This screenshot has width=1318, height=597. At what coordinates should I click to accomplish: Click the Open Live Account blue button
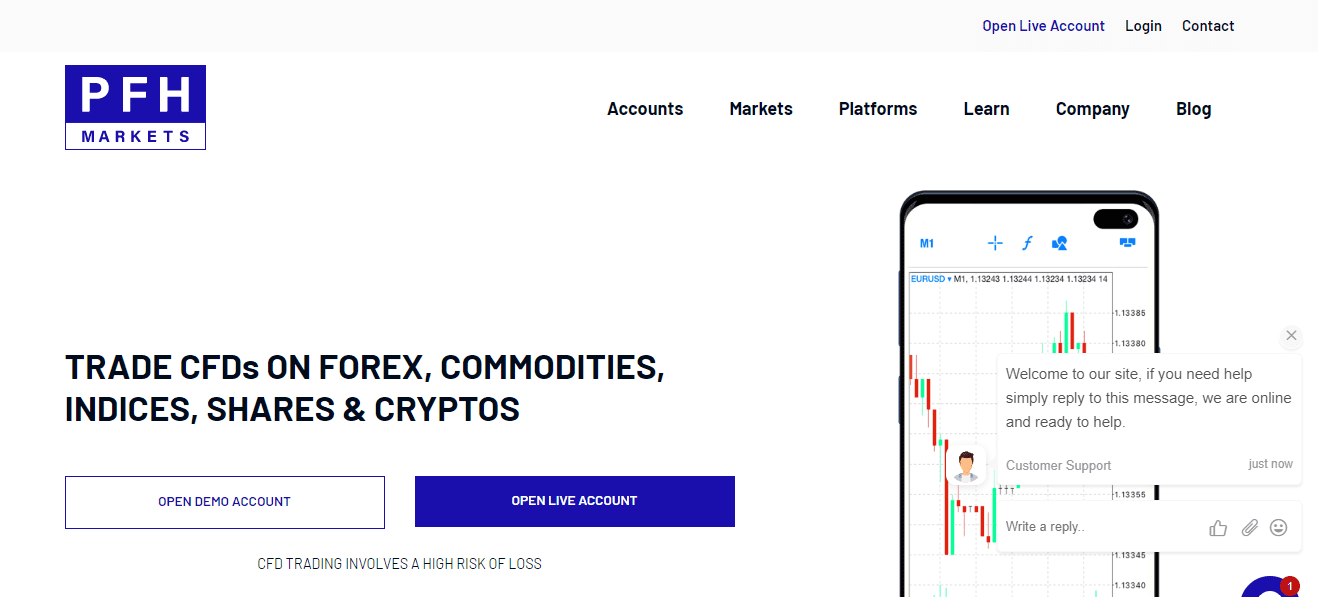(x=575, y=501)
